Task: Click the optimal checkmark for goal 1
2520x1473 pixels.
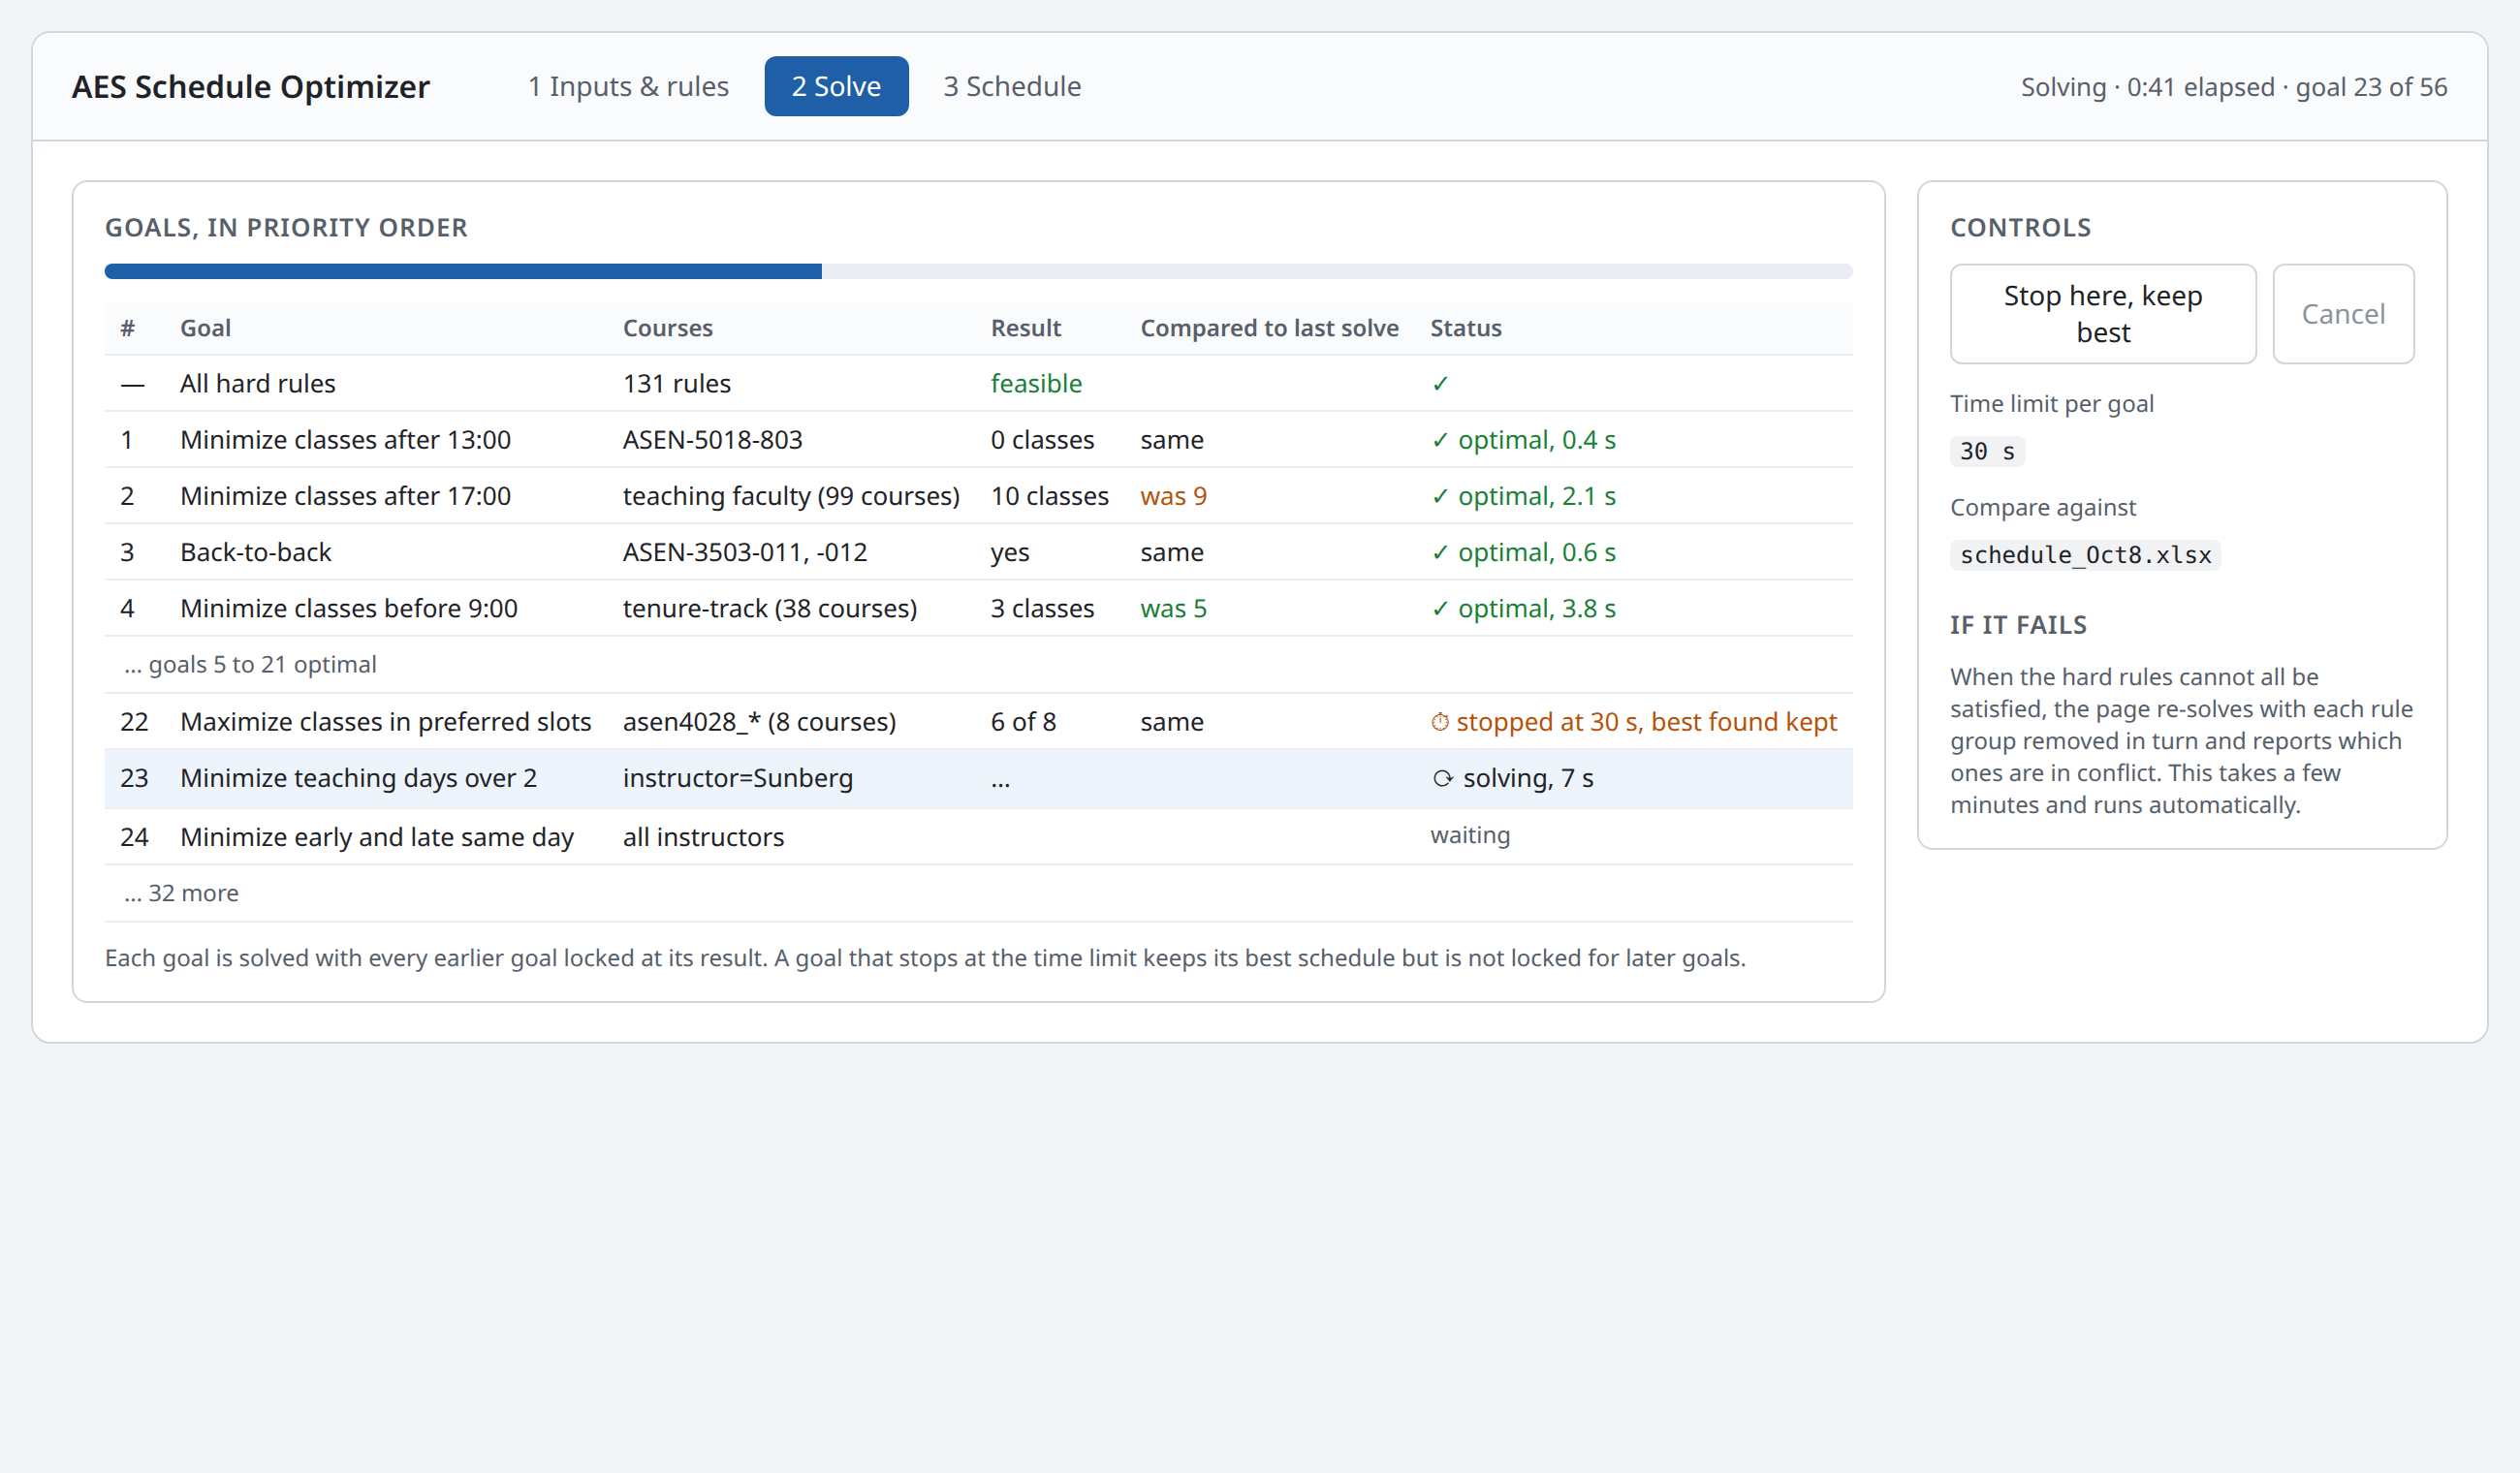Action: pyautogui.click(x=1440, y=439)
